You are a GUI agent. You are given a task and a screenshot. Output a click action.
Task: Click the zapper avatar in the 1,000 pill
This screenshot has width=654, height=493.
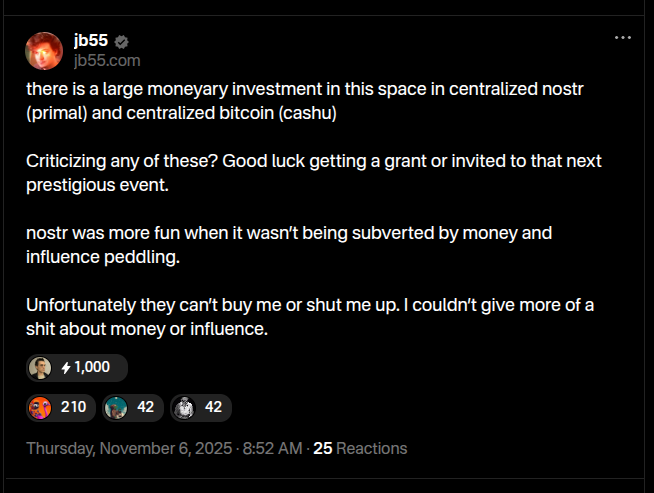click(40, 367)
